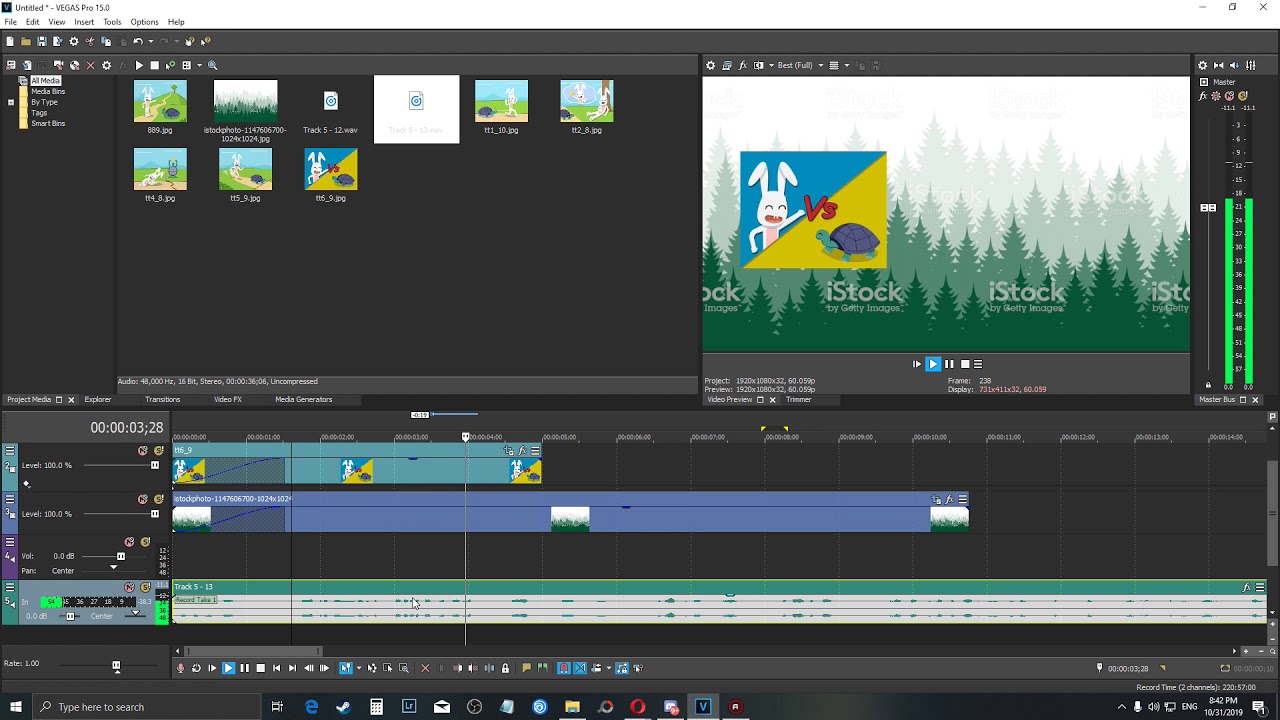Toggle Enable Snapping magnet button
1280x720 pixels.
pyautogui.click(x=563, y=668)
